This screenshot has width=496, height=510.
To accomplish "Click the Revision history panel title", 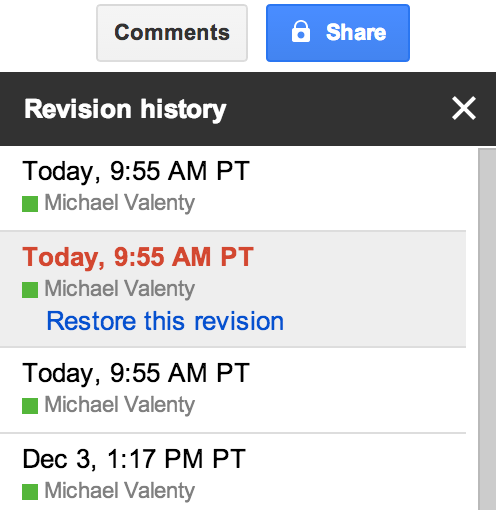I will coord(125,109).
